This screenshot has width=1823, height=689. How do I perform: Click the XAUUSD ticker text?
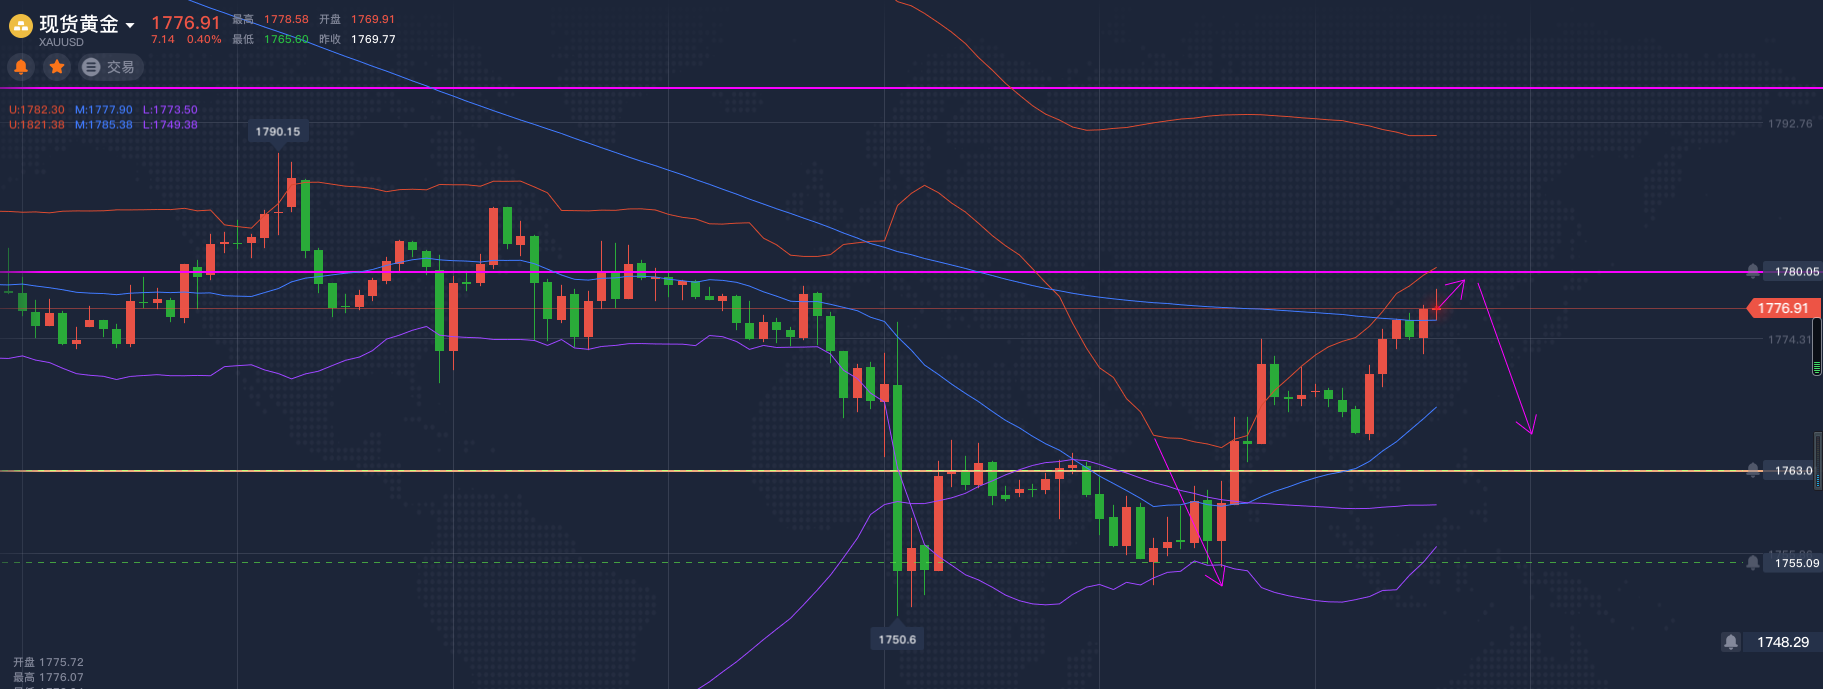[x=61, y=42]
